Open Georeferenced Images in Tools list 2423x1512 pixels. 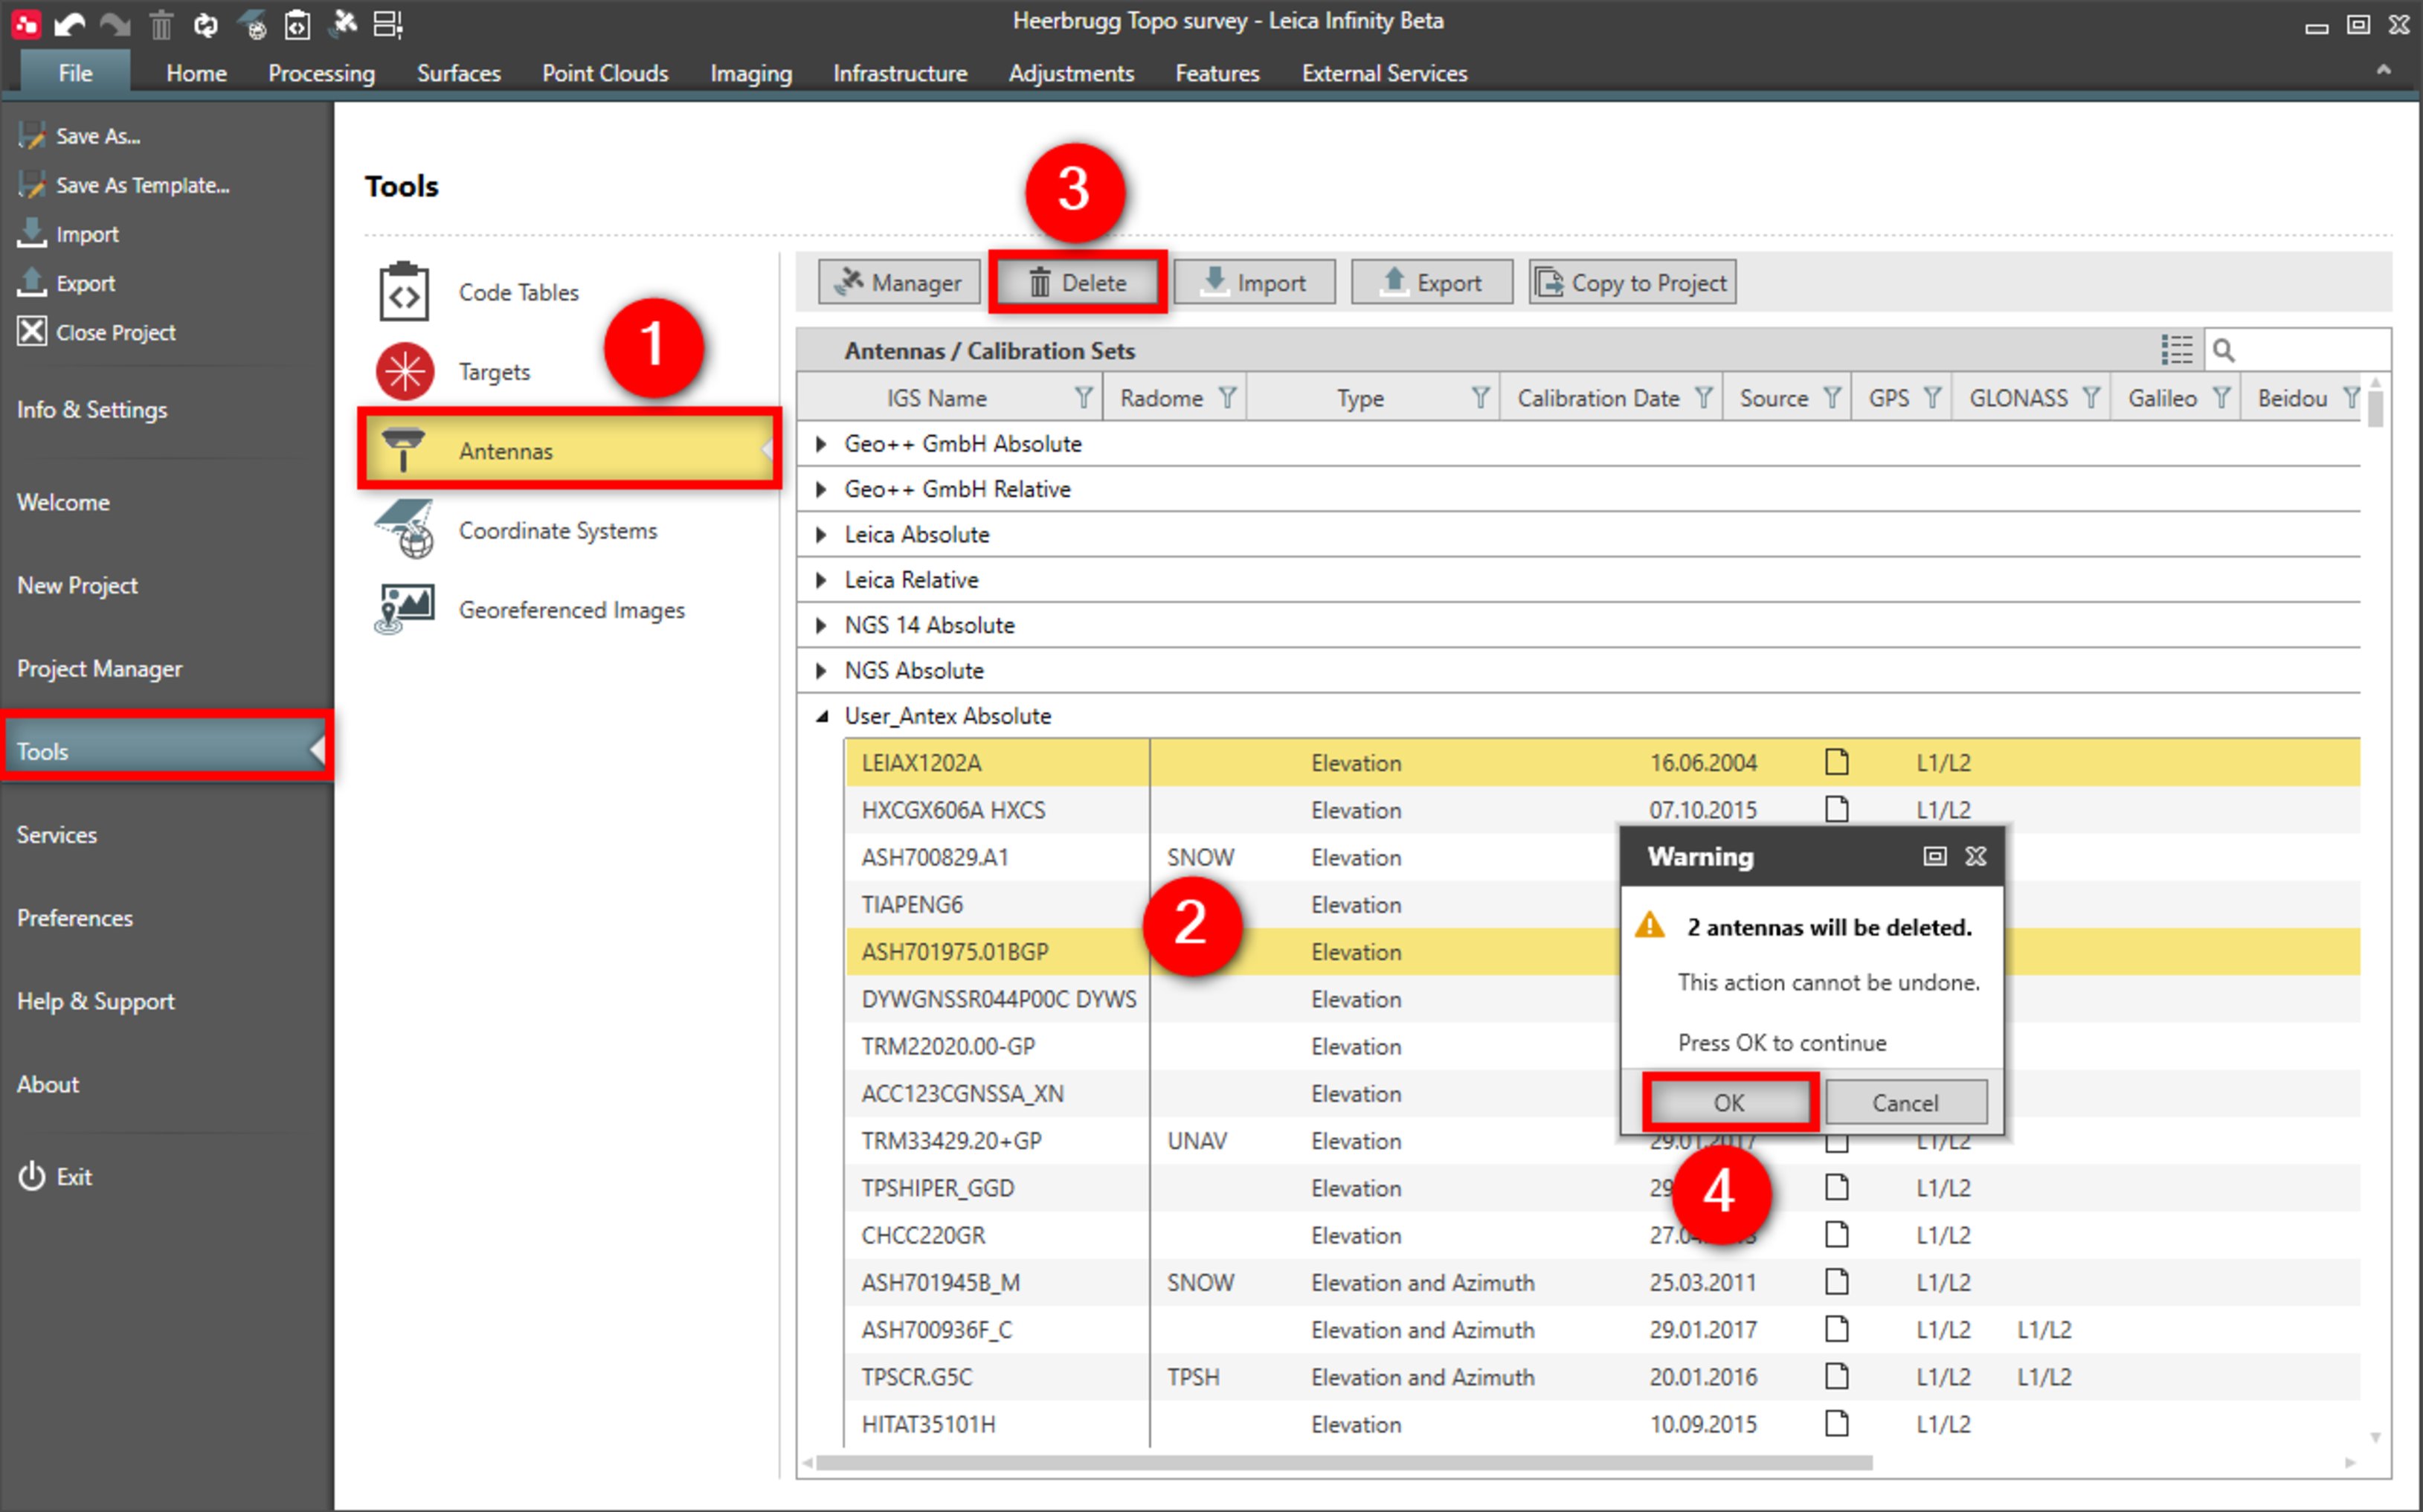pos(572,610)
